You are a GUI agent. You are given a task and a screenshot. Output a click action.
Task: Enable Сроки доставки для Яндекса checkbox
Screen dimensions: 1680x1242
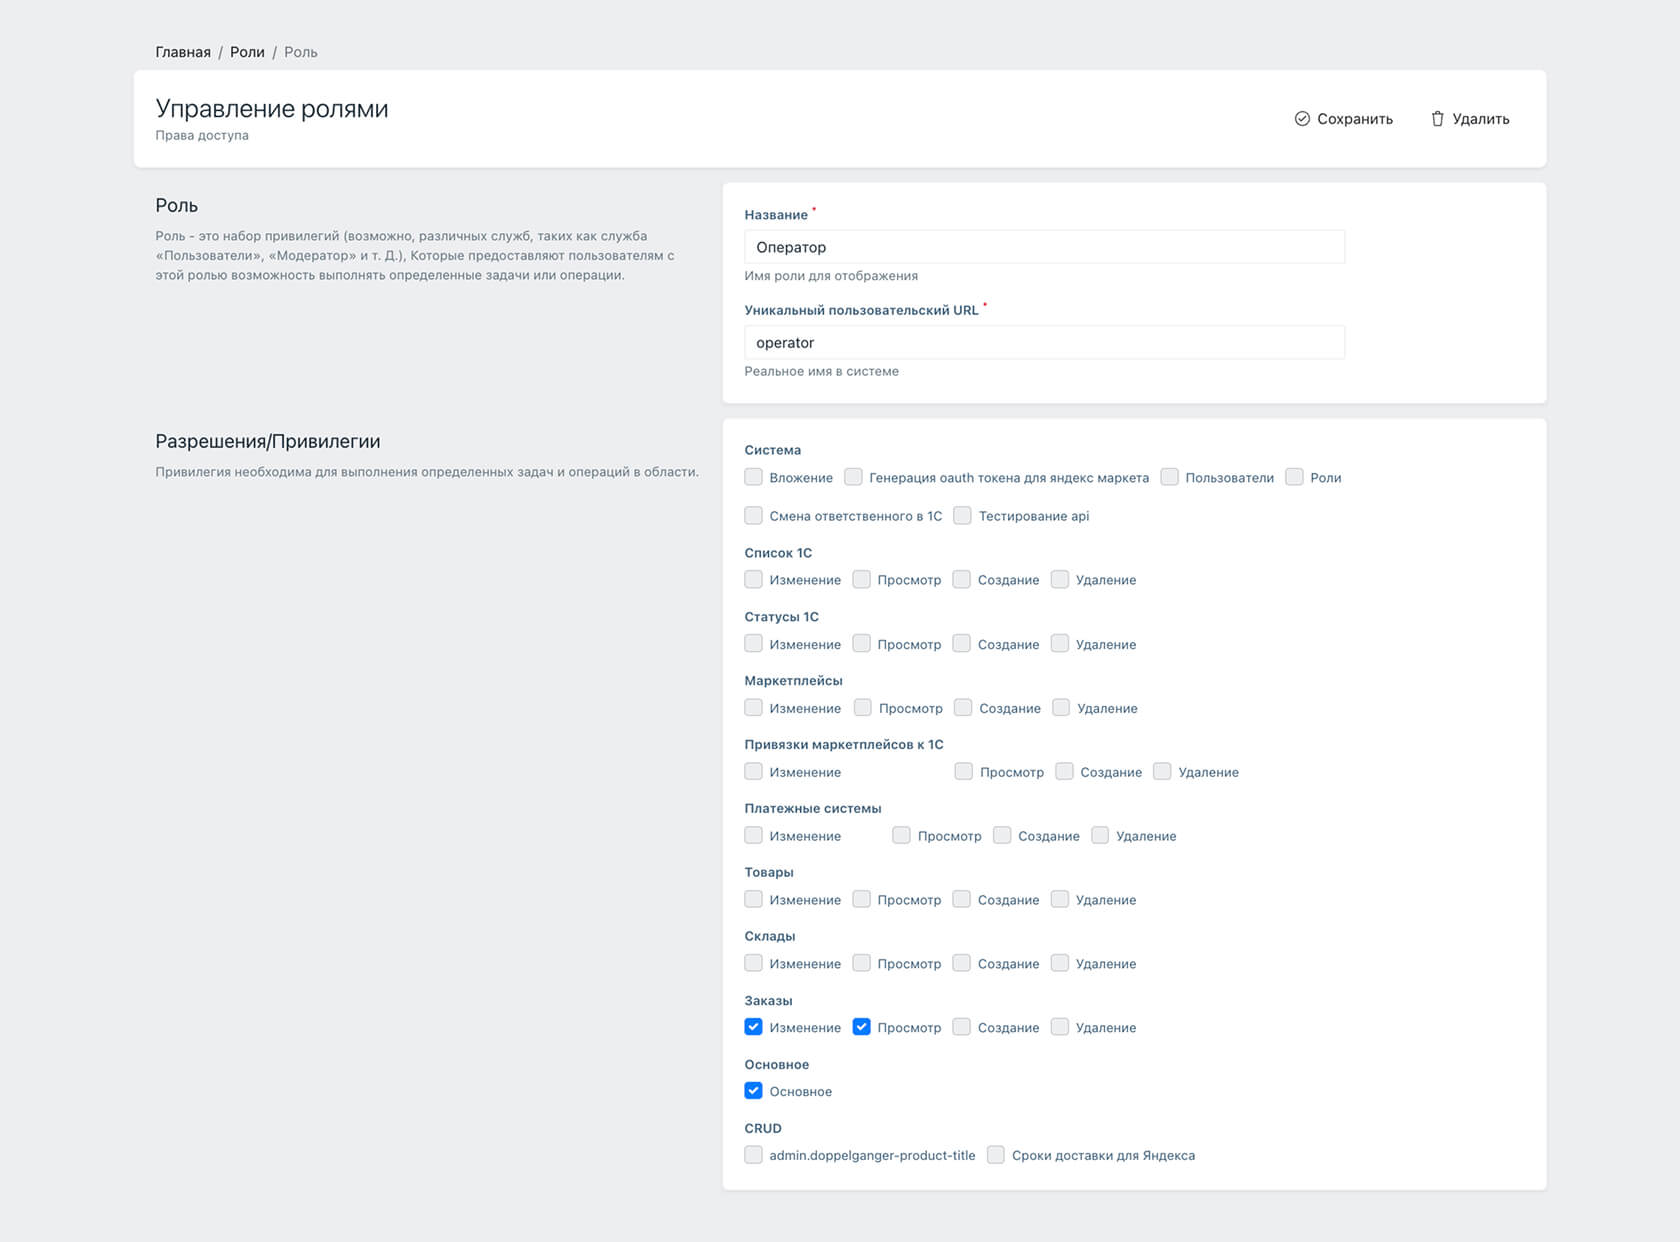(996, 1155)
